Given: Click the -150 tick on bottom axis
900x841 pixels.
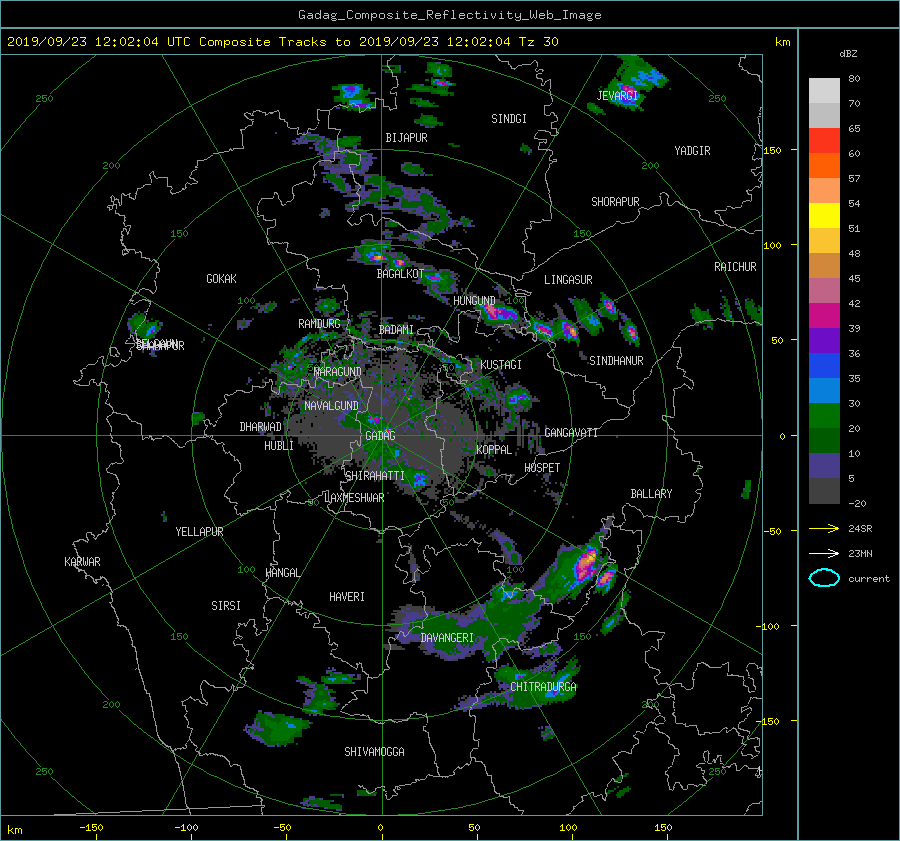Looking at the screenshot, I should pos(91,828).
